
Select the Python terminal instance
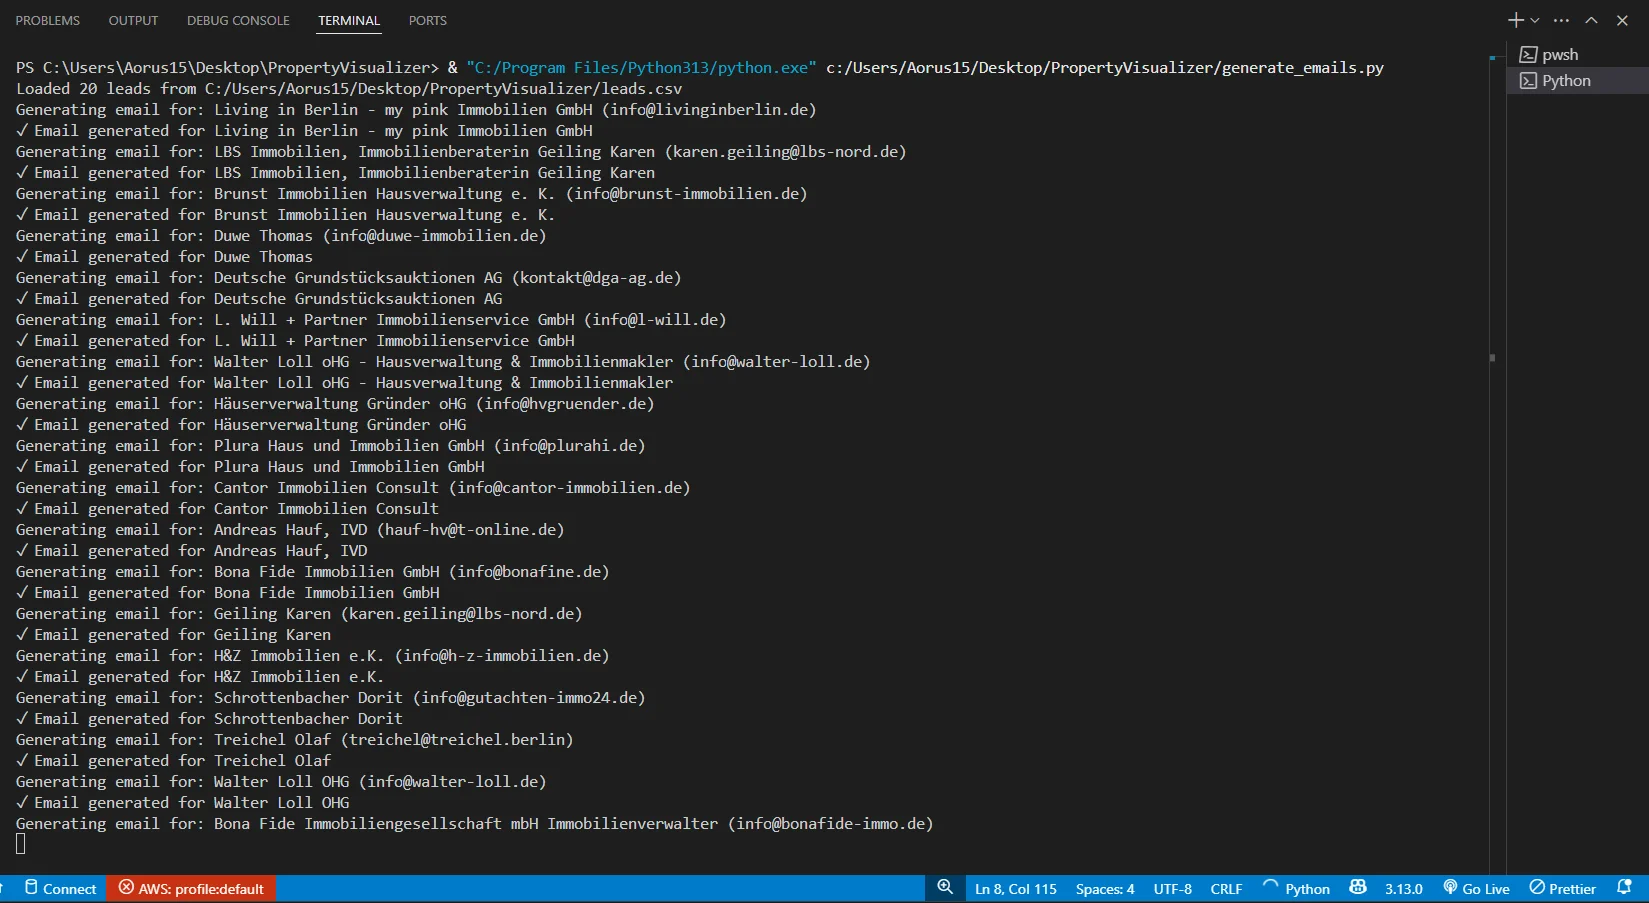point(1565,81)
